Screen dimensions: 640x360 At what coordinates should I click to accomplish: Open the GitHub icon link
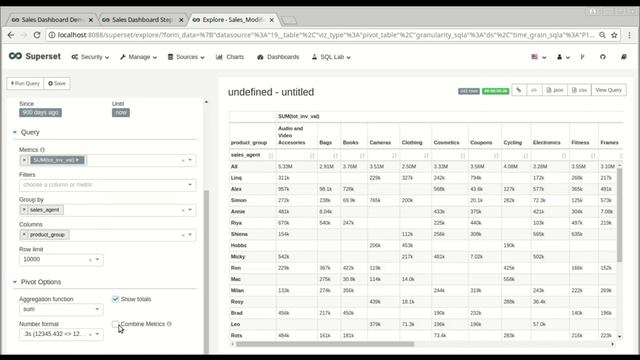point(603,57)
